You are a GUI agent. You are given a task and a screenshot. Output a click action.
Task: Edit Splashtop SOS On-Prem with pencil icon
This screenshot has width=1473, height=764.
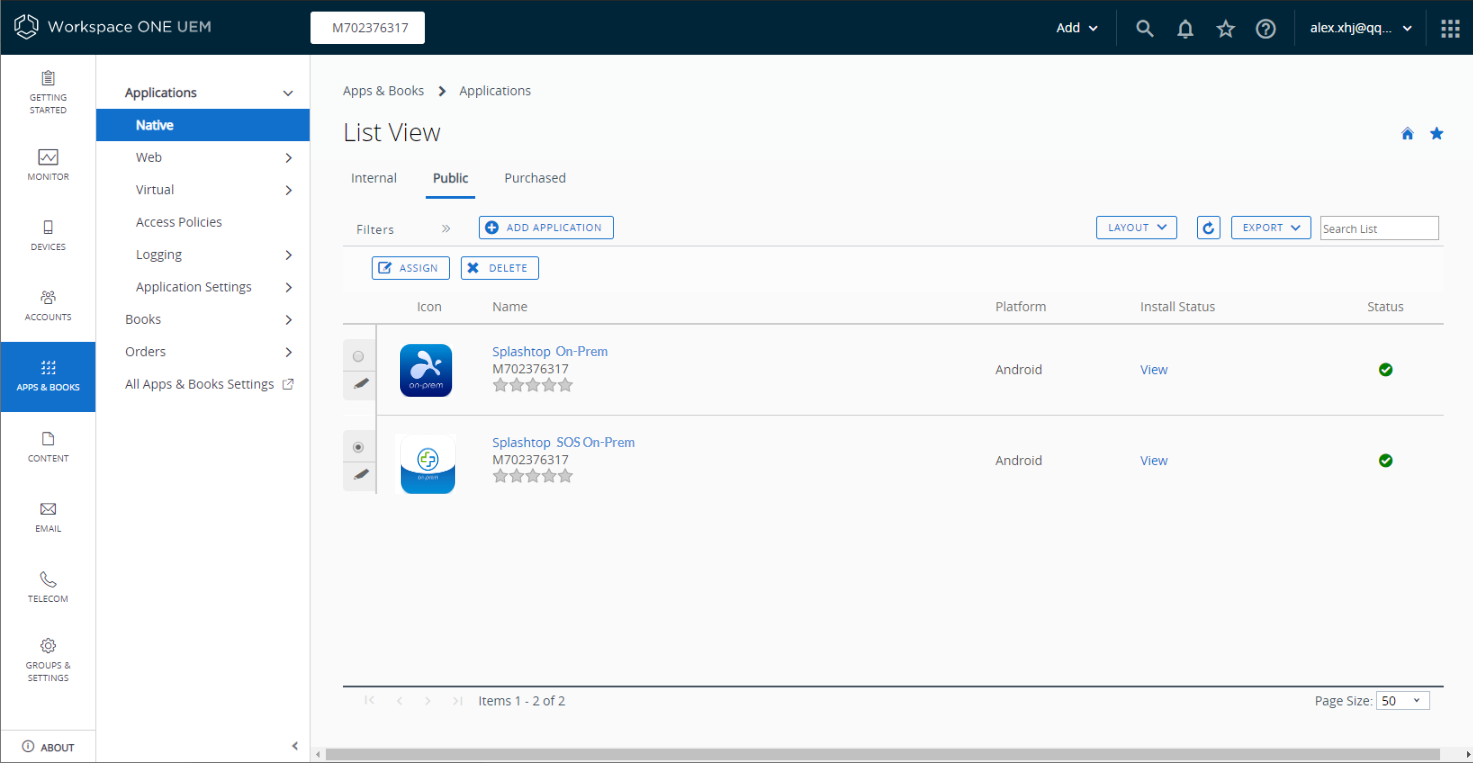360,475
